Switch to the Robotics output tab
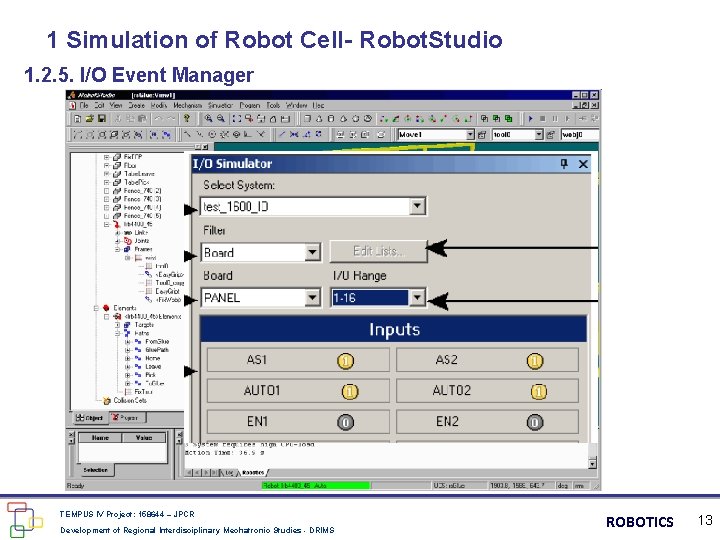The height and width of the screenshot is (540, 720). (253, 472)
